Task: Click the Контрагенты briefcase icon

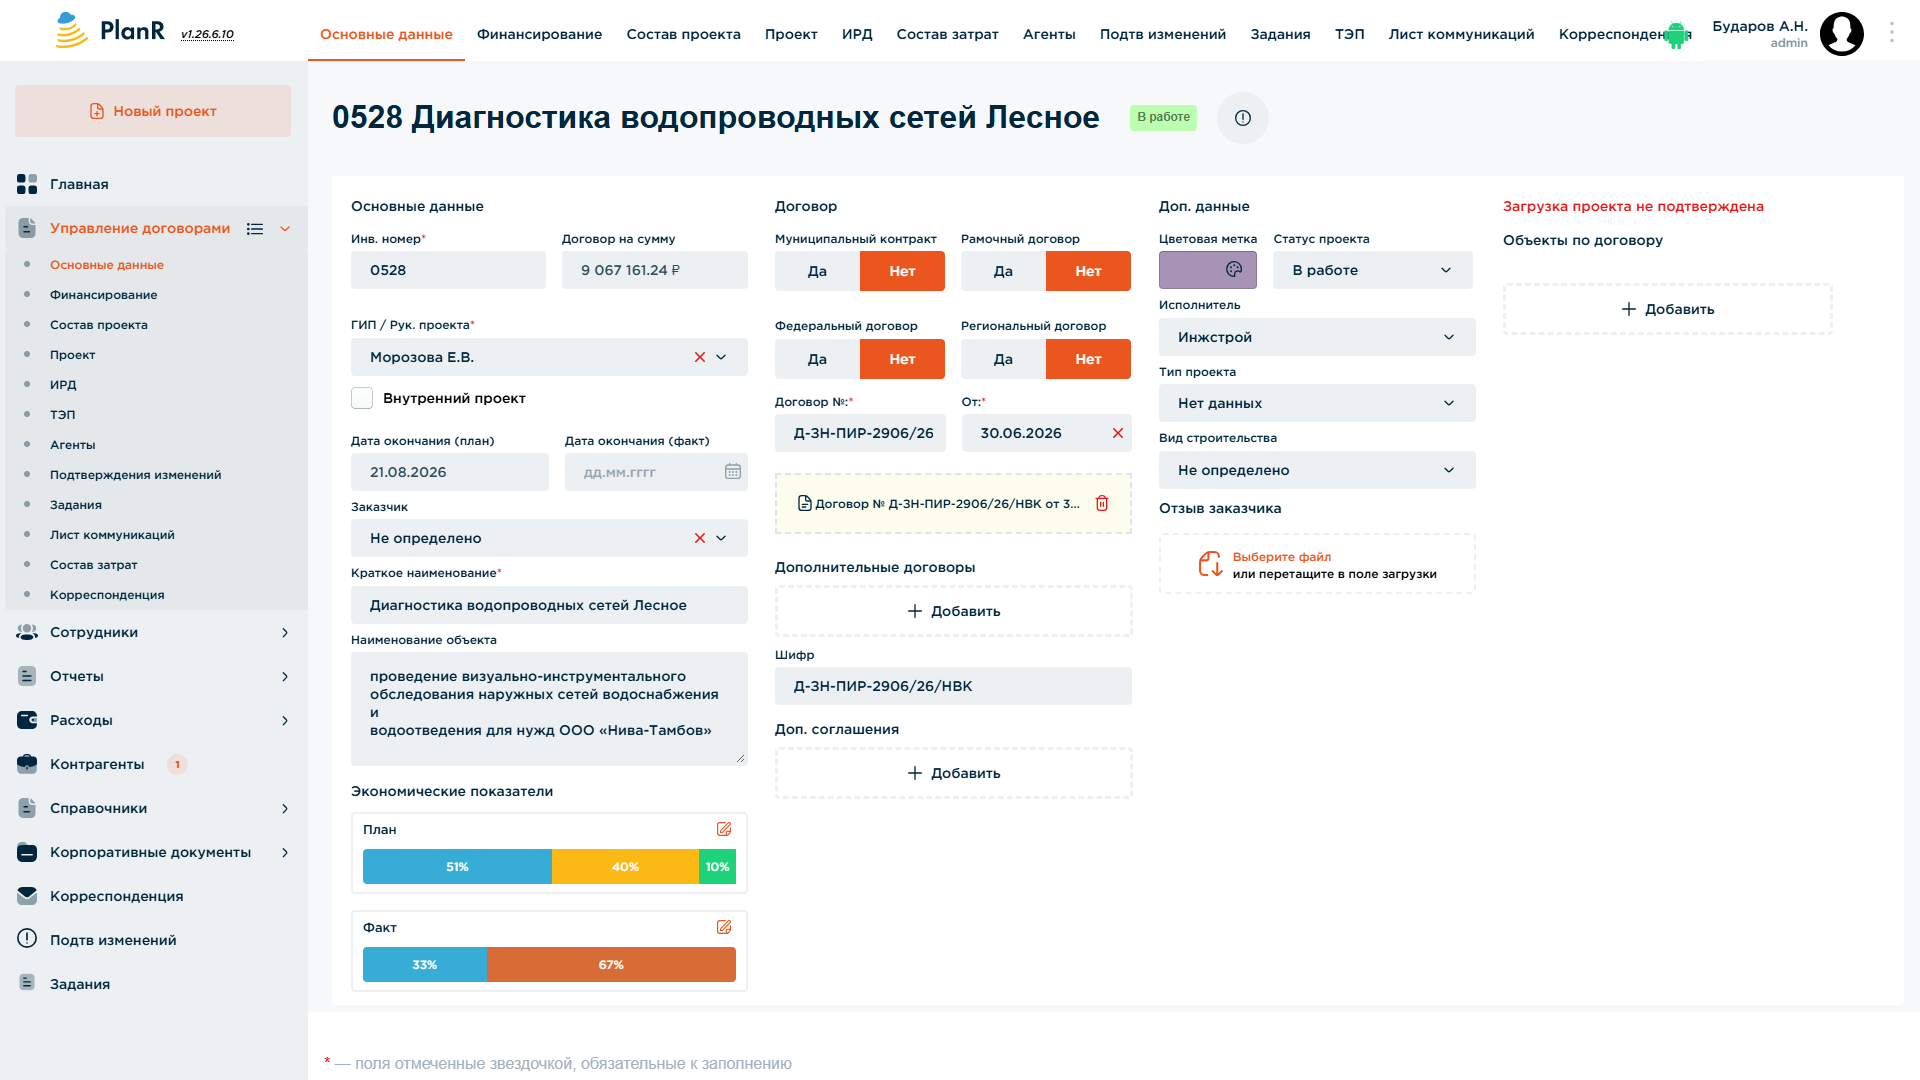Action: [27, 764]
